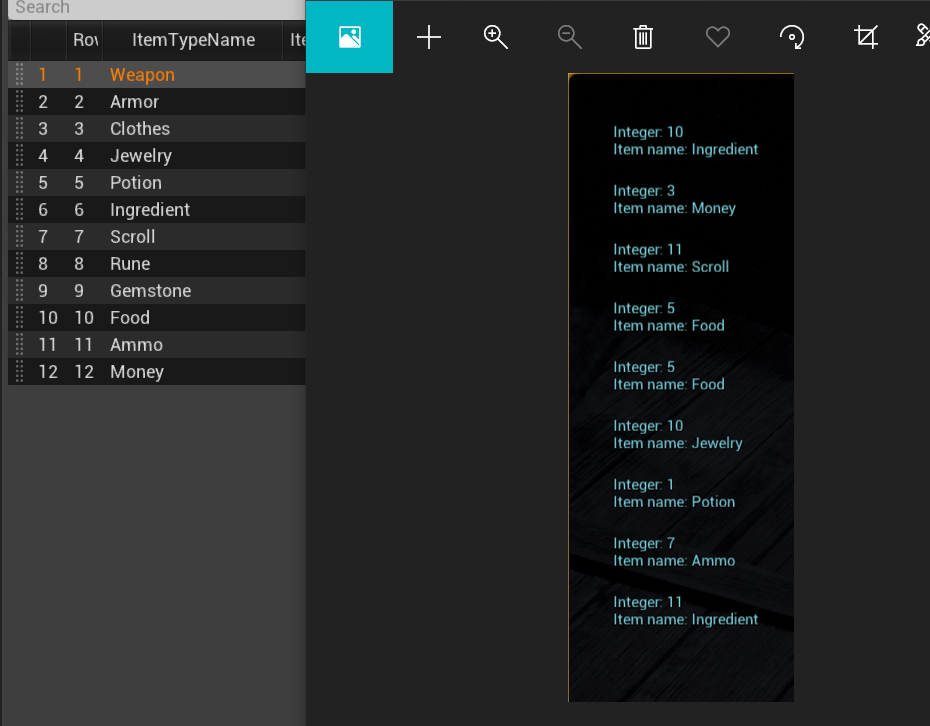Click drag handle of Ingredient row

click(x=19, y=209)
